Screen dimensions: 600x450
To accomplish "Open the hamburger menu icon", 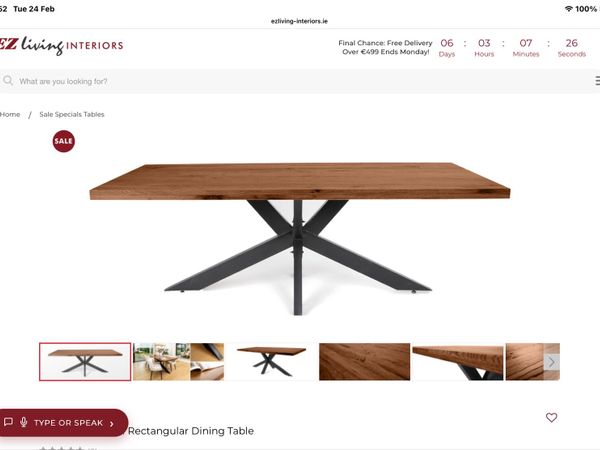I will [x=597, y=81].
